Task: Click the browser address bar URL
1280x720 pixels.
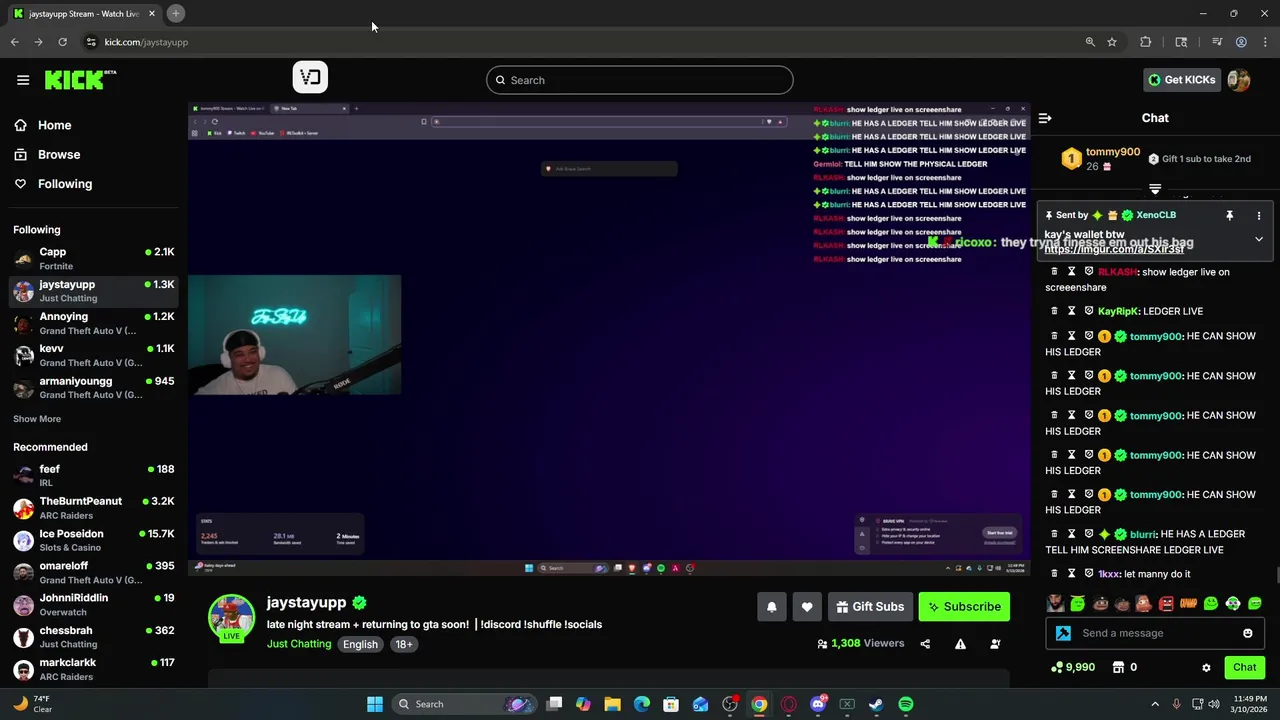Action: (146, 42)
